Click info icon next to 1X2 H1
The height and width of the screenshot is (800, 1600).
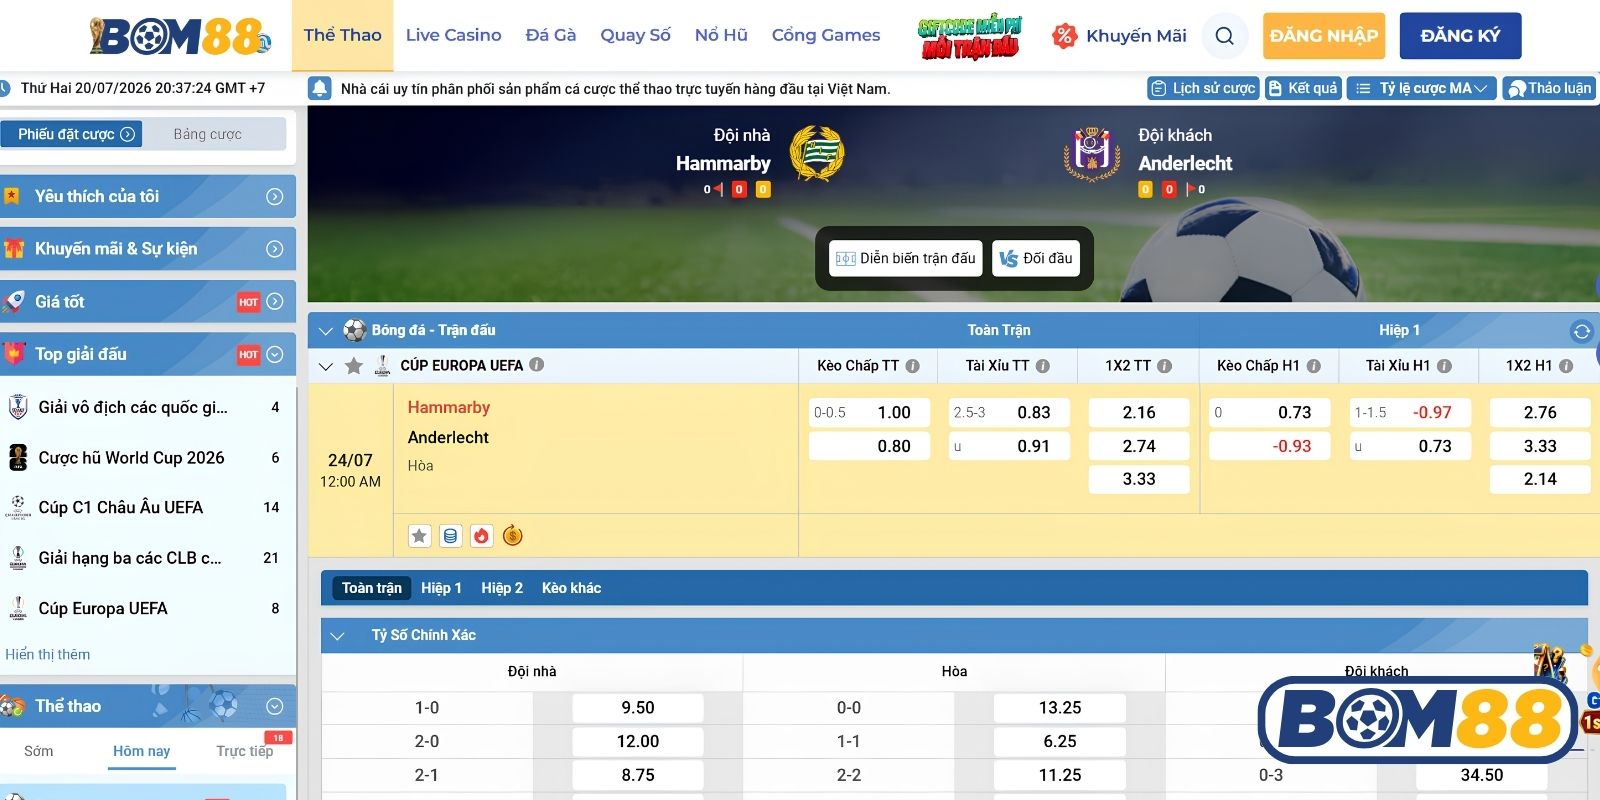pos(1566,366)
